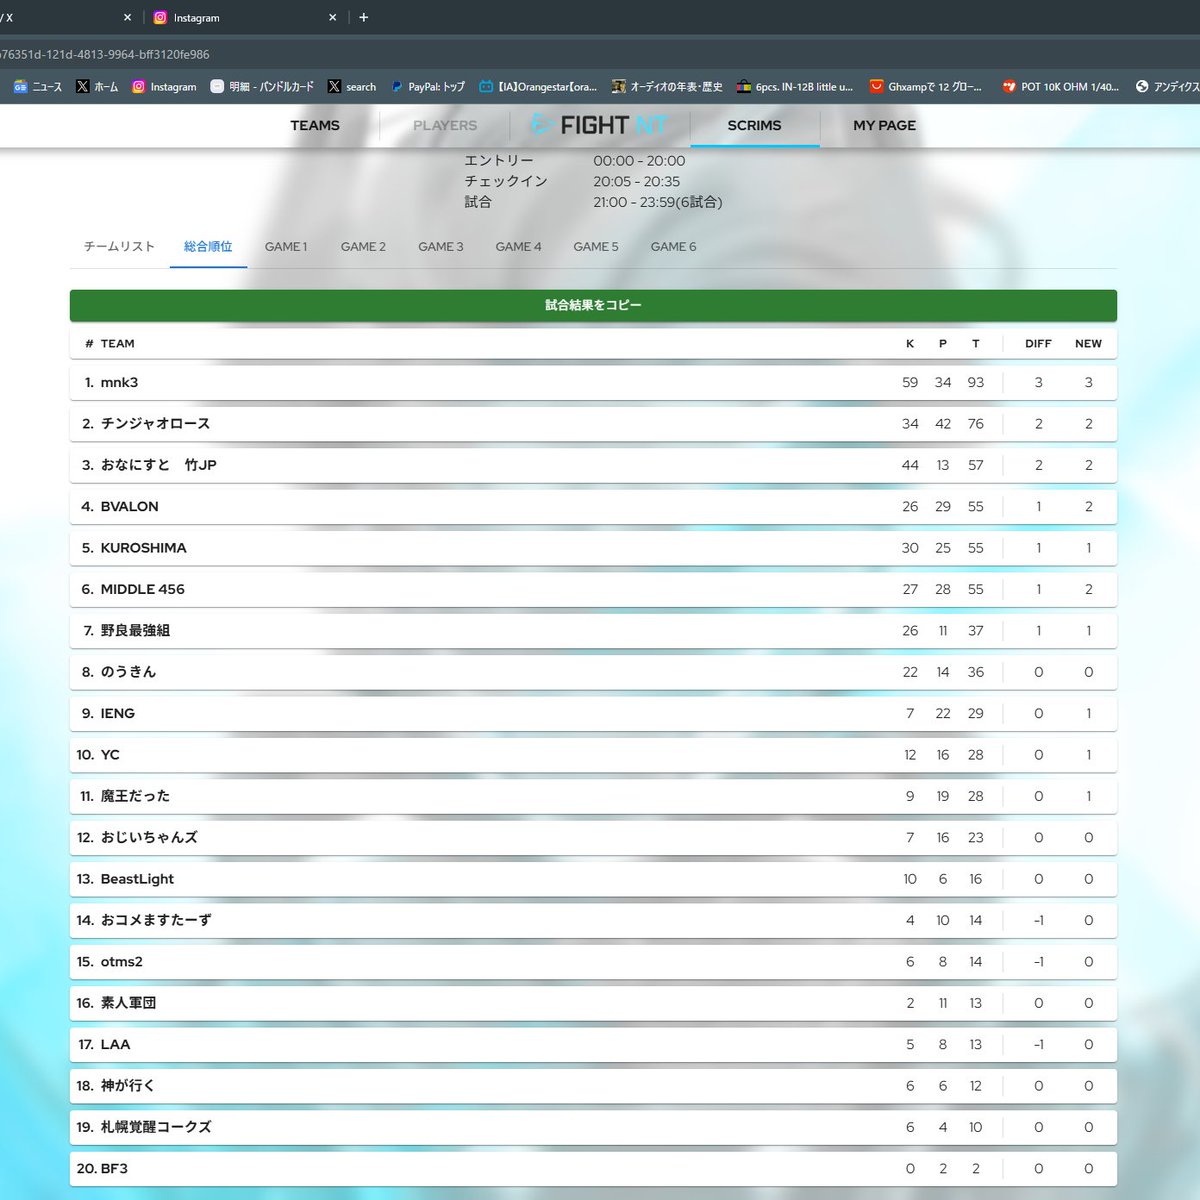The image size is (1200, 1200).
Task: Click team name 野良最強組
Action: tap(135, 631)
